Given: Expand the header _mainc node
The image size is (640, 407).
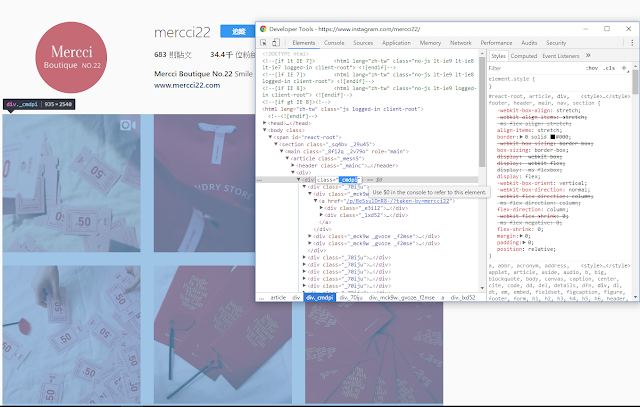Looking at the screenshot, I should pyautogui.click(x=293, y=165).
